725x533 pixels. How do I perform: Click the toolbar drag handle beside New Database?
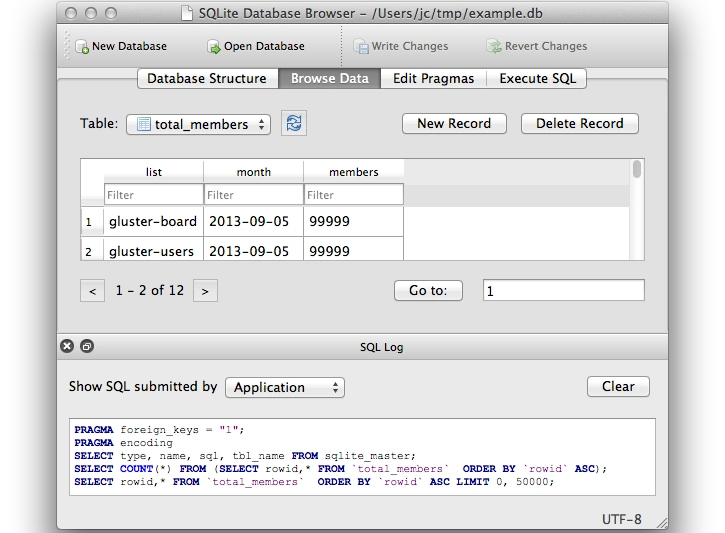(x=67, y=45)
